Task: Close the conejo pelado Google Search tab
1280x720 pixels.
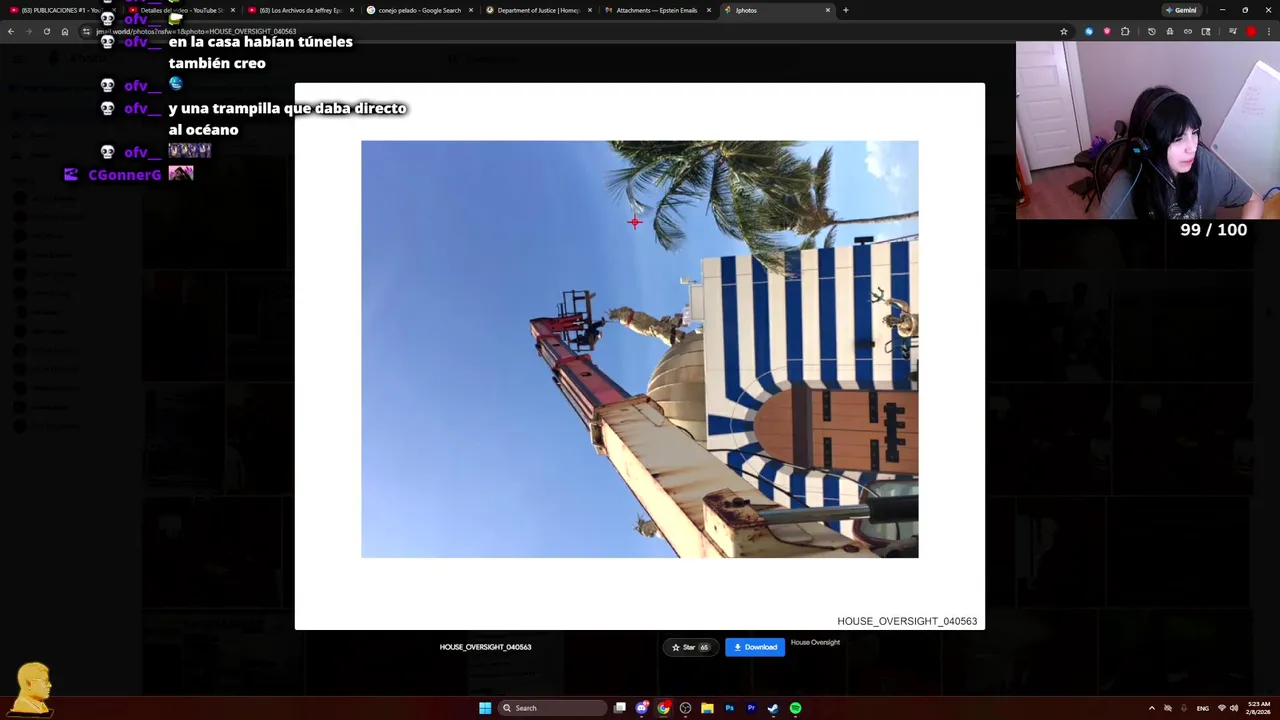Action: (471, 10)
